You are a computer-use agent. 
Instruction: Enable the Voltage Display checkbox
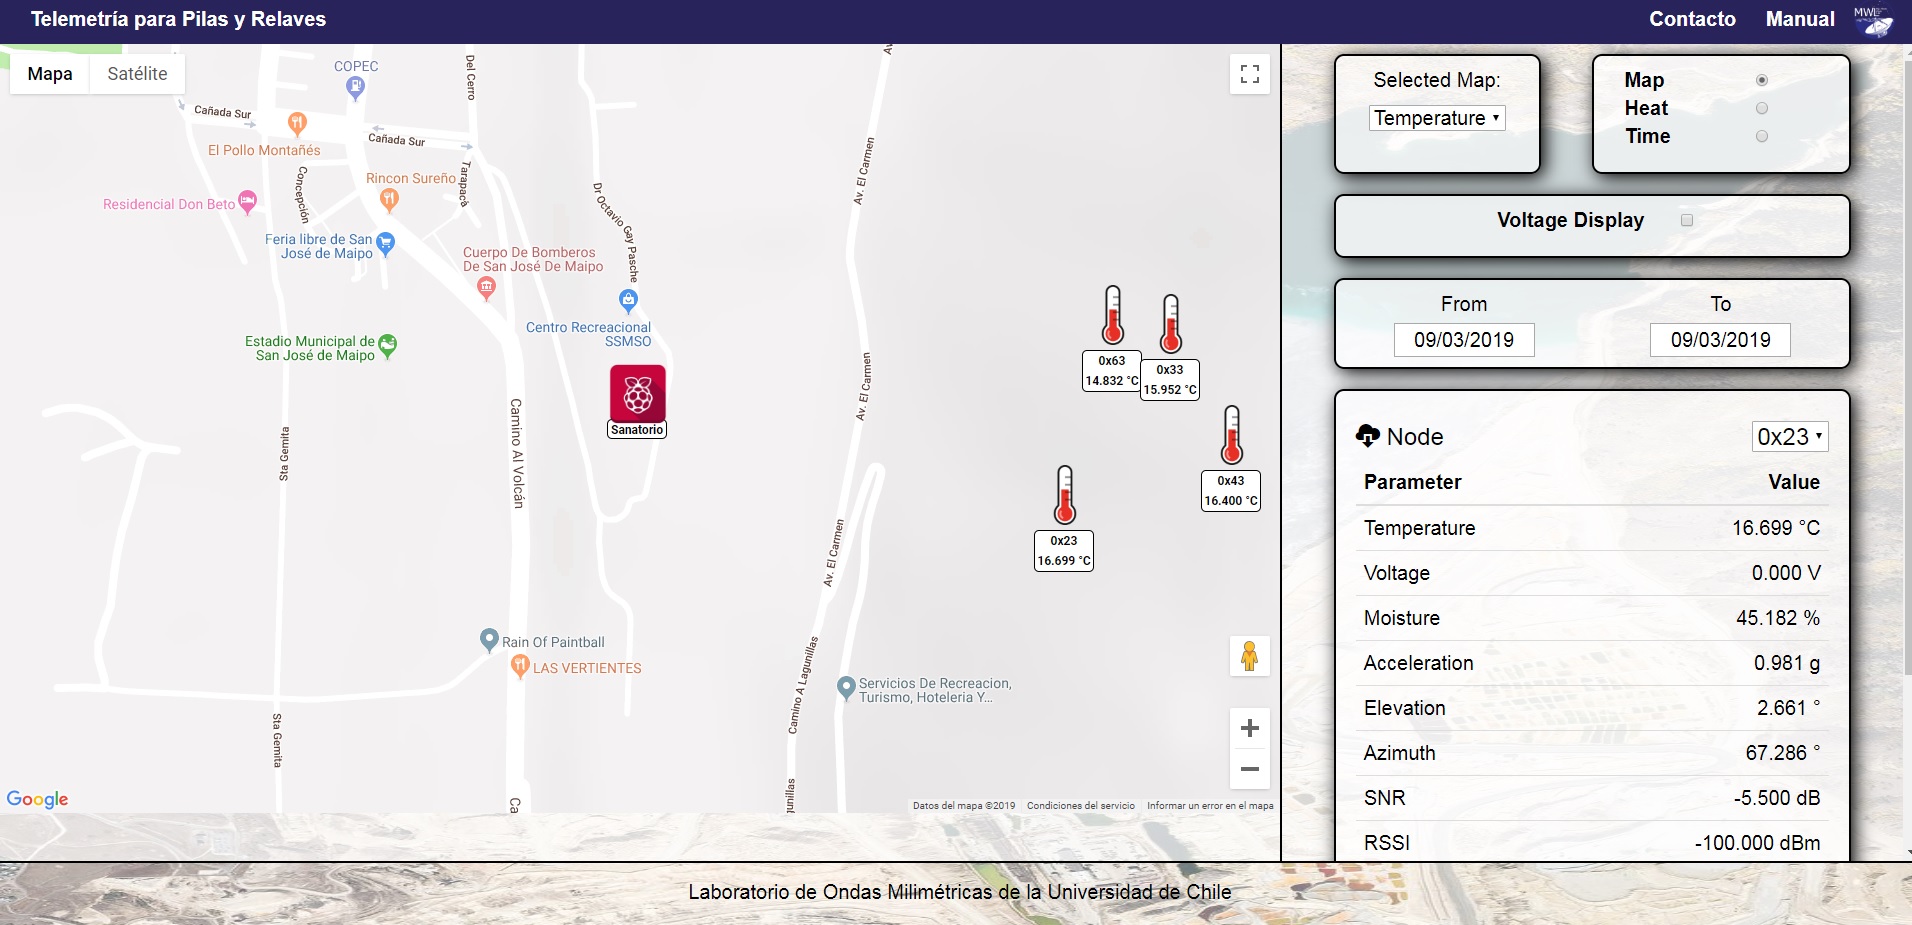(1687, 220)
